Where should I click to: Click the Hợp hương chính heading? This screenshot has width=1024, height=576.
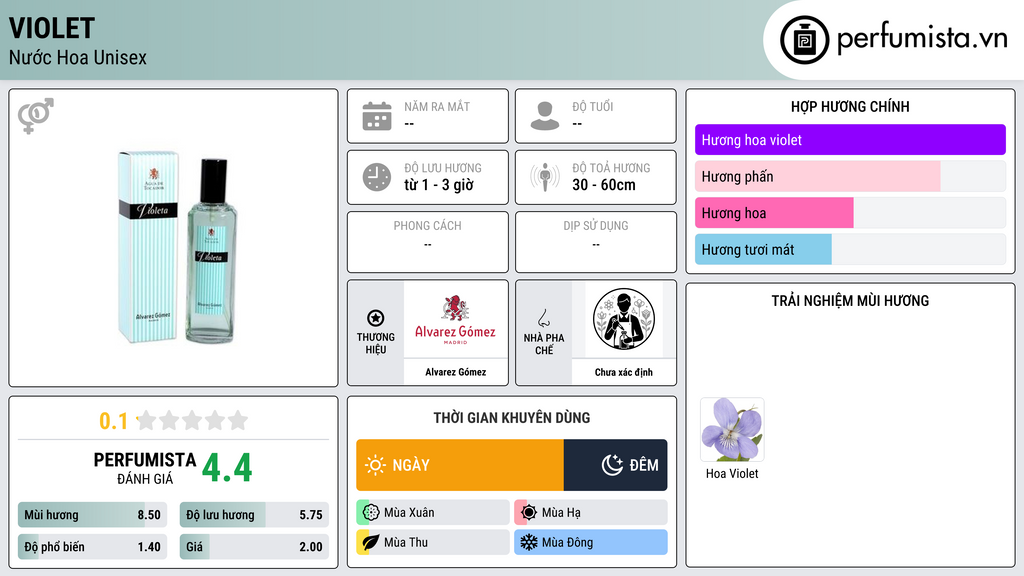click(x=850, y=106)
